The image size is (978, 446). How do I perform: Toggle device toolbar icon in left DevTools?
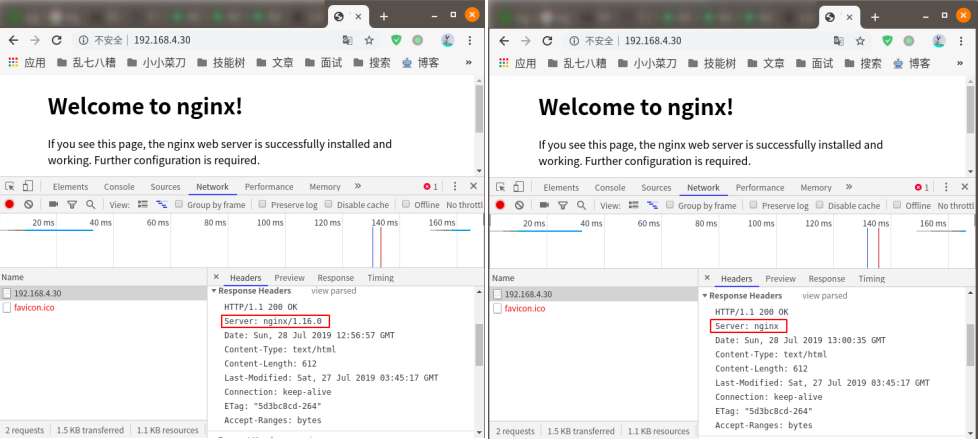click(27, 187)
